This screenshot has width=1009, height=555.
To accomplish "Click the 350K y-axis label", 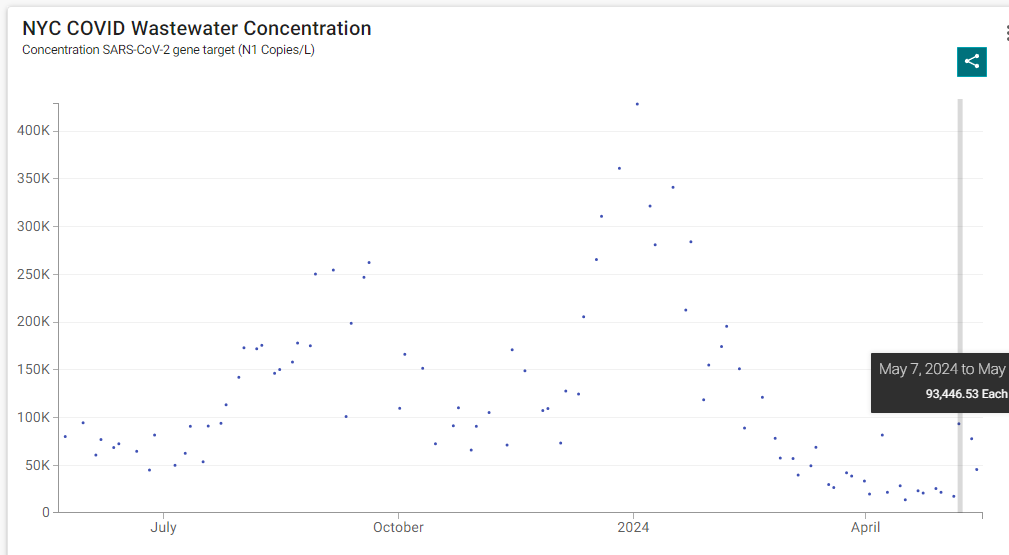I will [x=35, y=179].
